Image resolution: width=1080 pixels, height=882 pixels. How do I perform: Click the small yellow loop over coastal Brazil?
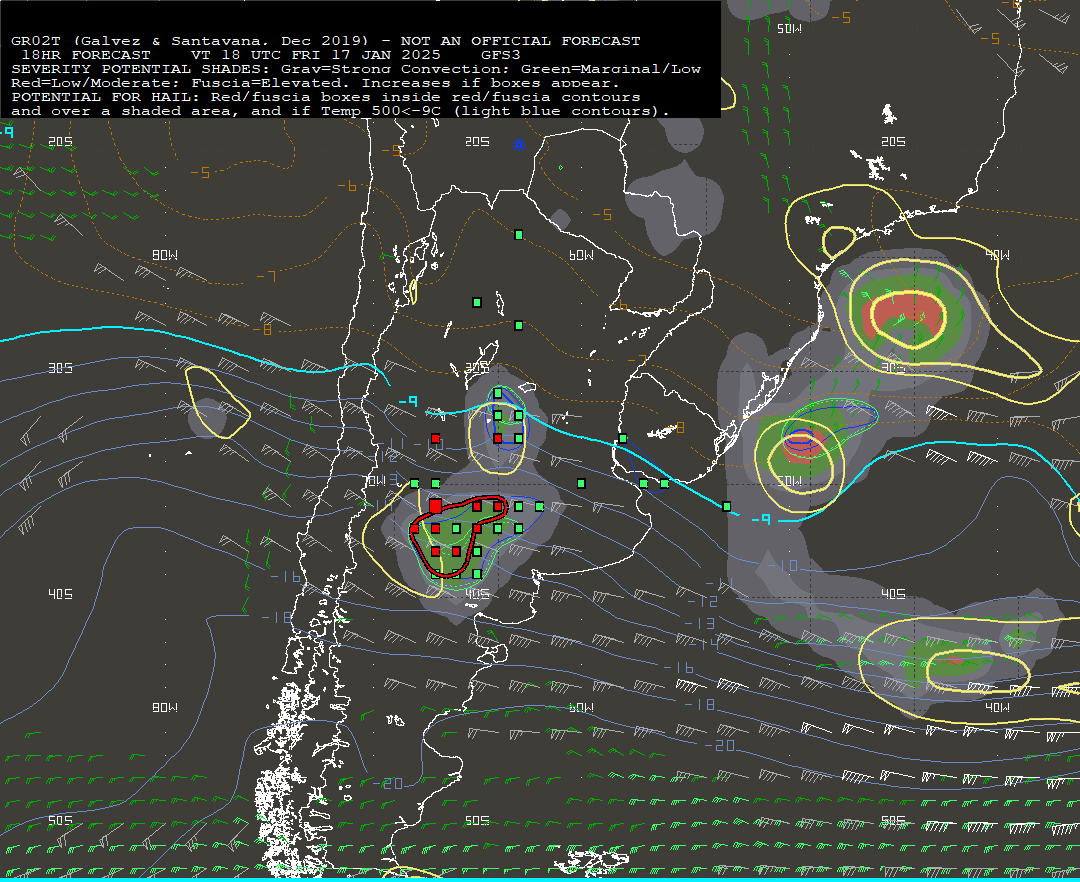click(838, 244)
